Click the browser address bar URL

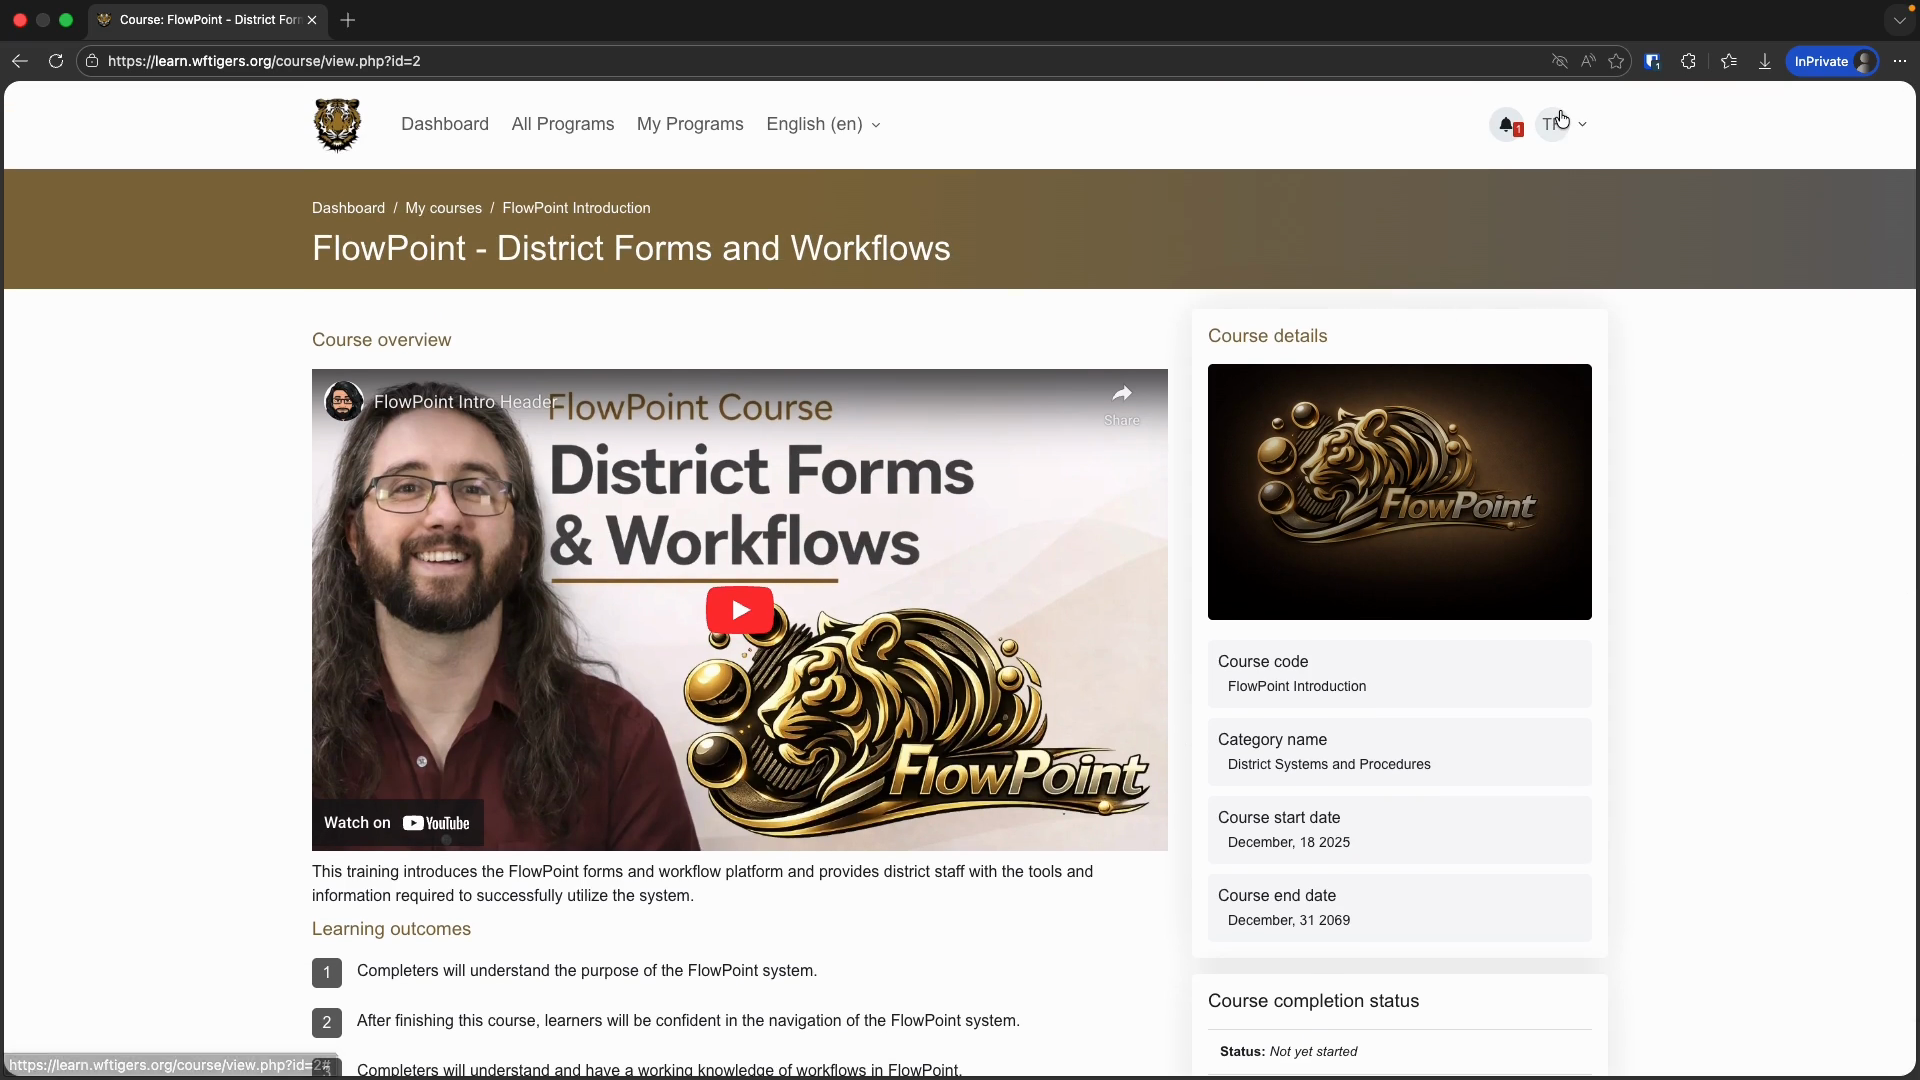[264, 61]
